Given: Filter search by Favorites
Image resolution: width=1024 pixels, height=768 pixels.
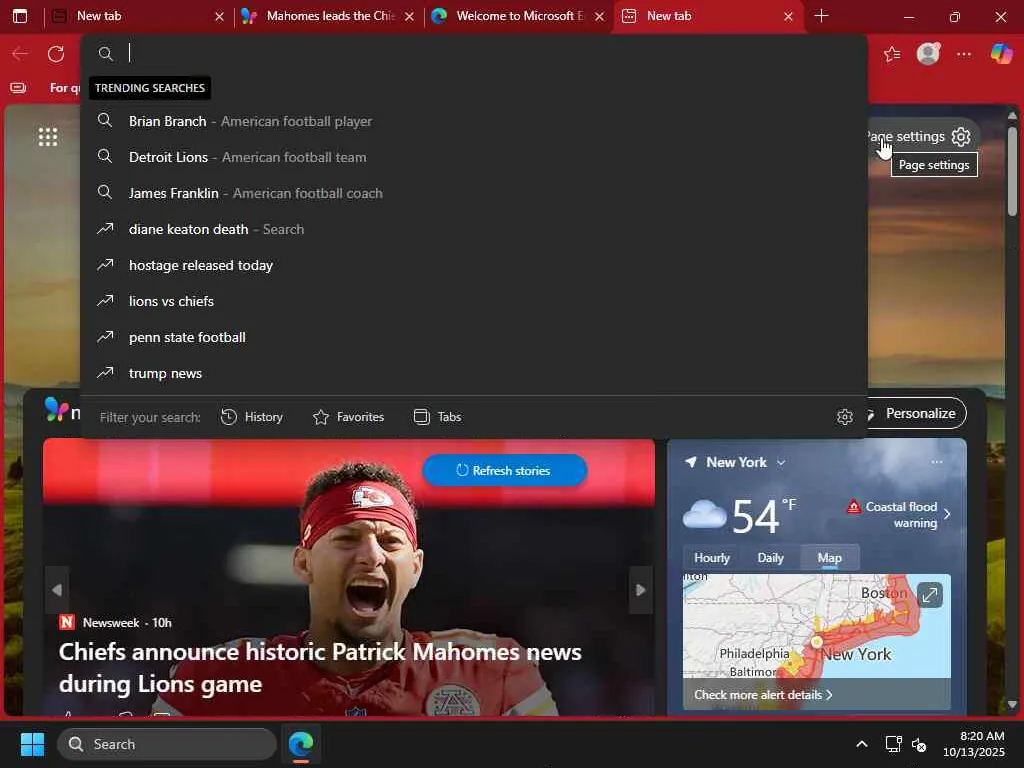Looking at the screenshot, I should coord(348,417).
